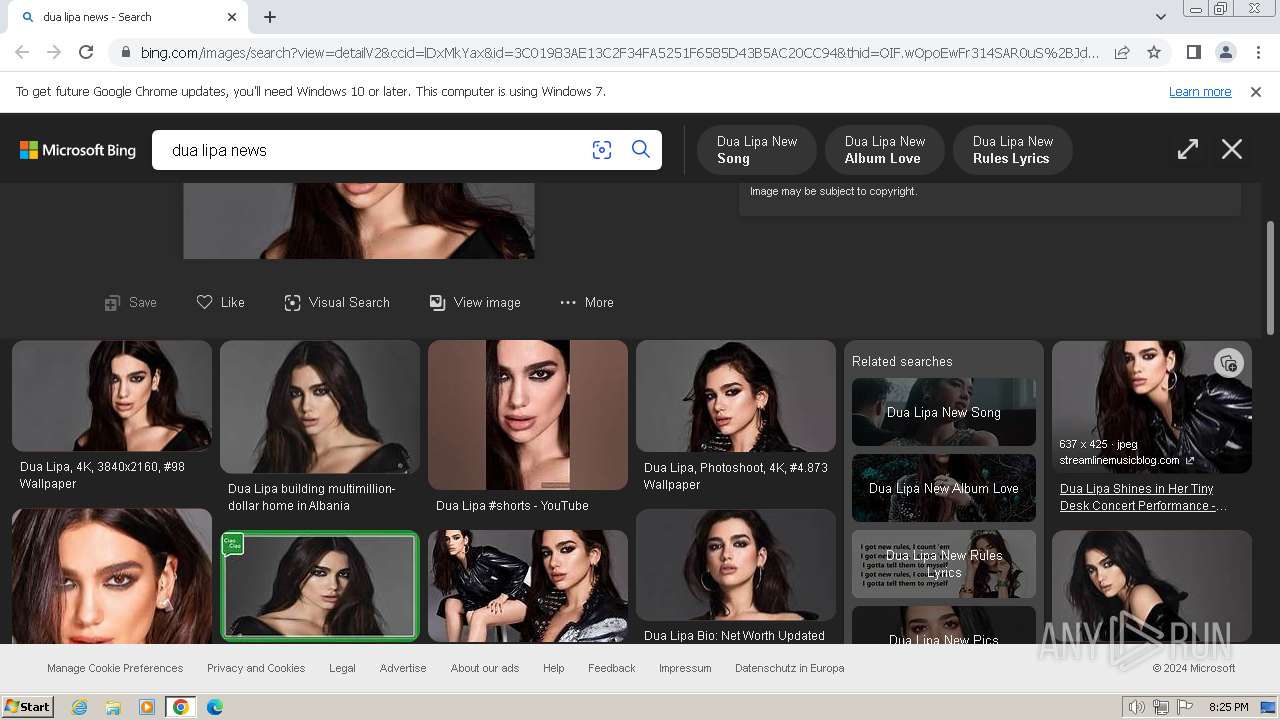Click the 8:25 PM system clock
This screenshot has width=1280, height=720.
[x=1229, y=707]
